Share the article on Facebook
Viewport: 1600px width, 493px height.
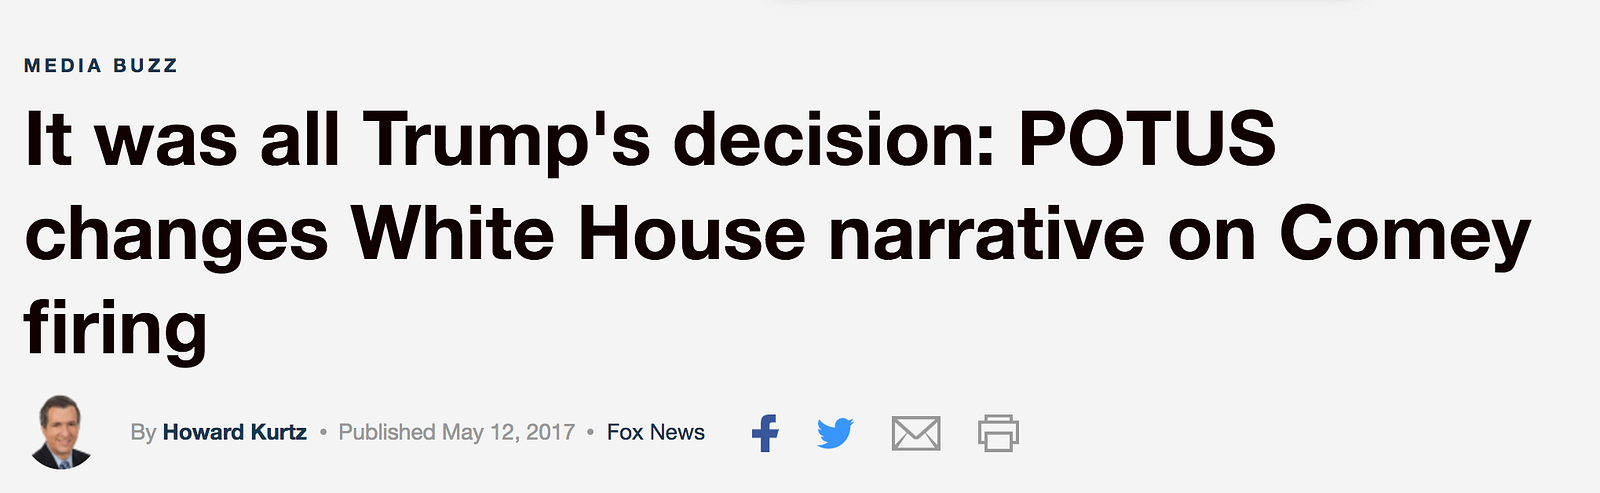[765, 432]
